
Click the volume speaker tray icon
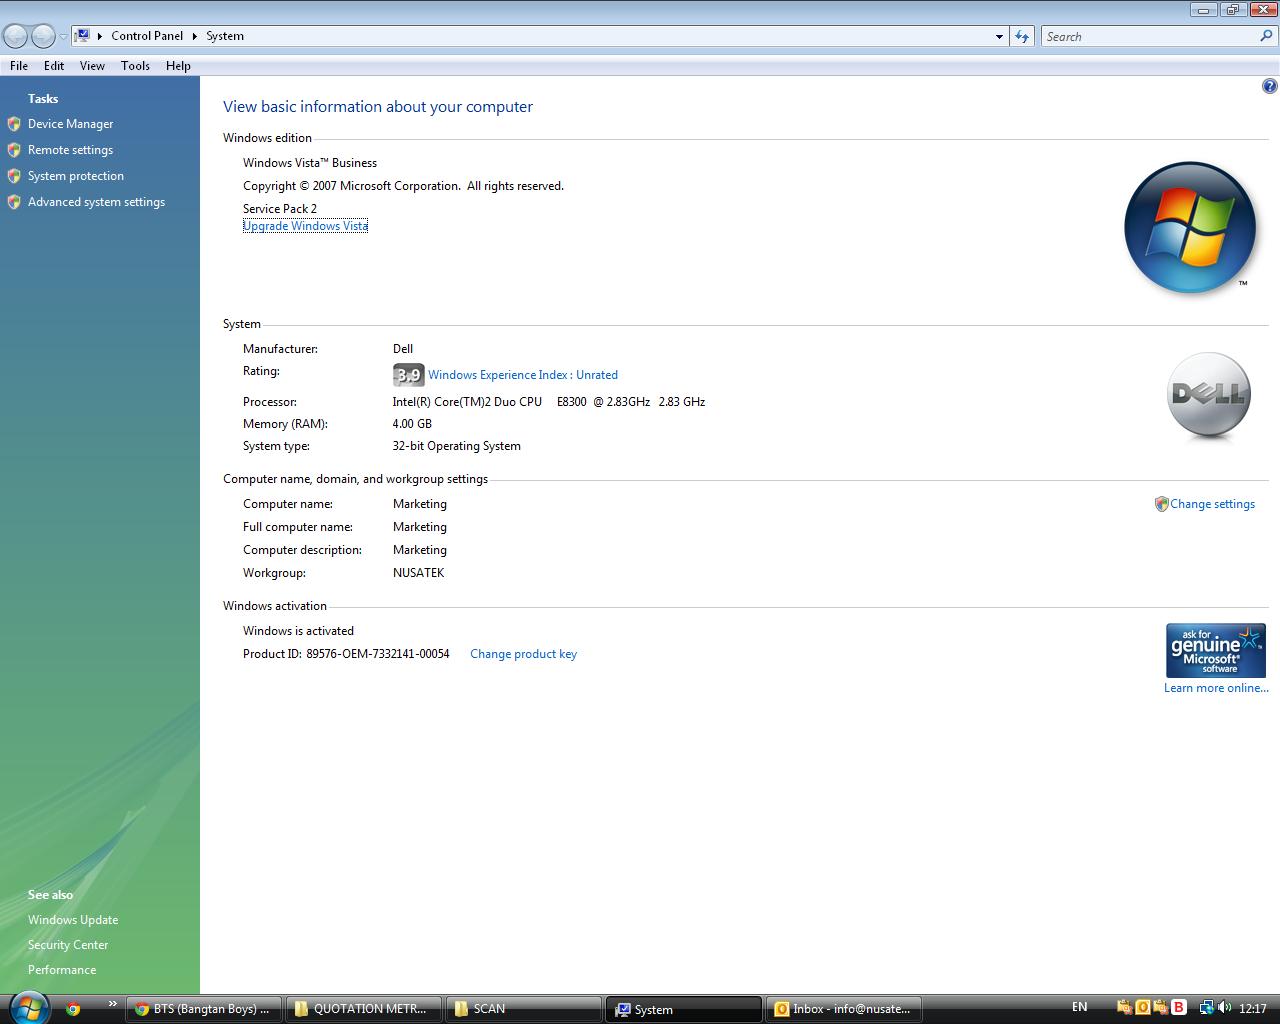pos(1224,1008)
